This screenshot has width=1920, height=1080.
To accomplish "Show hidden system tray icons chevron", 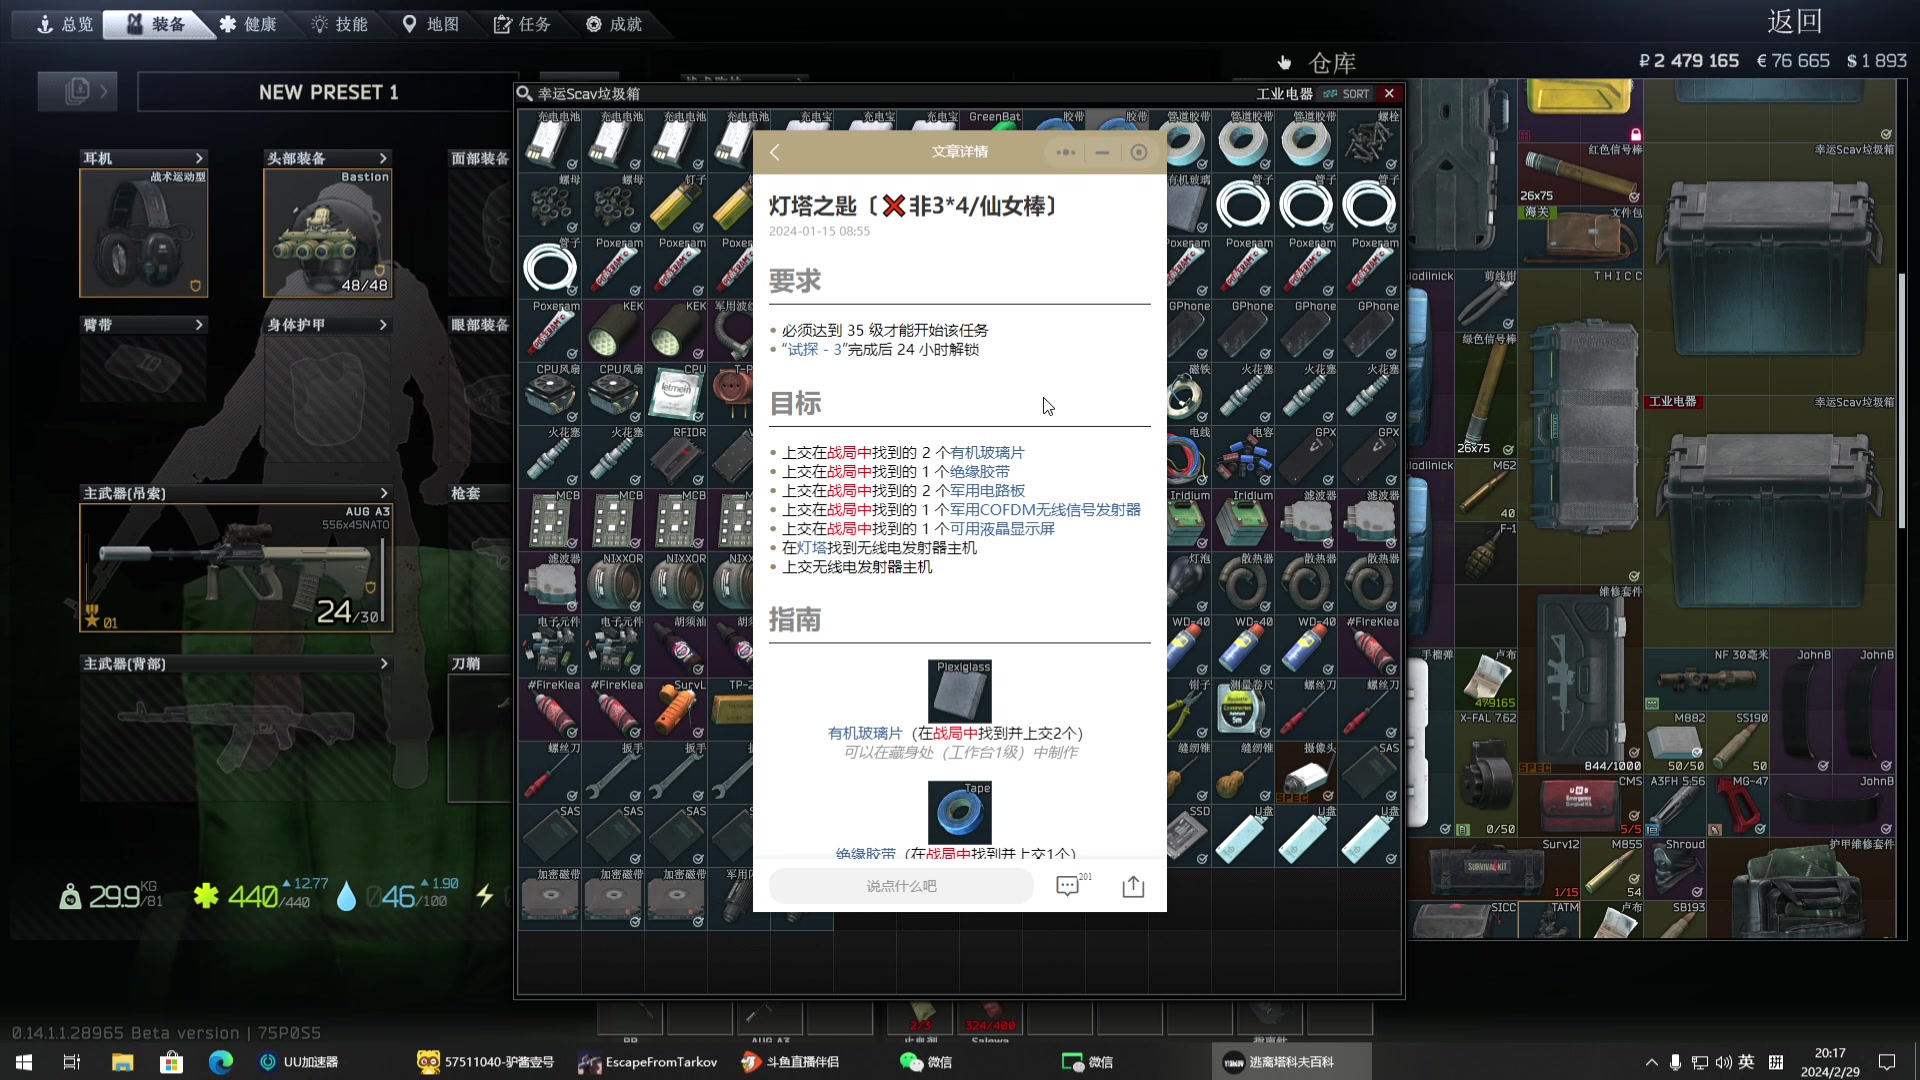I will 1651,1062.
